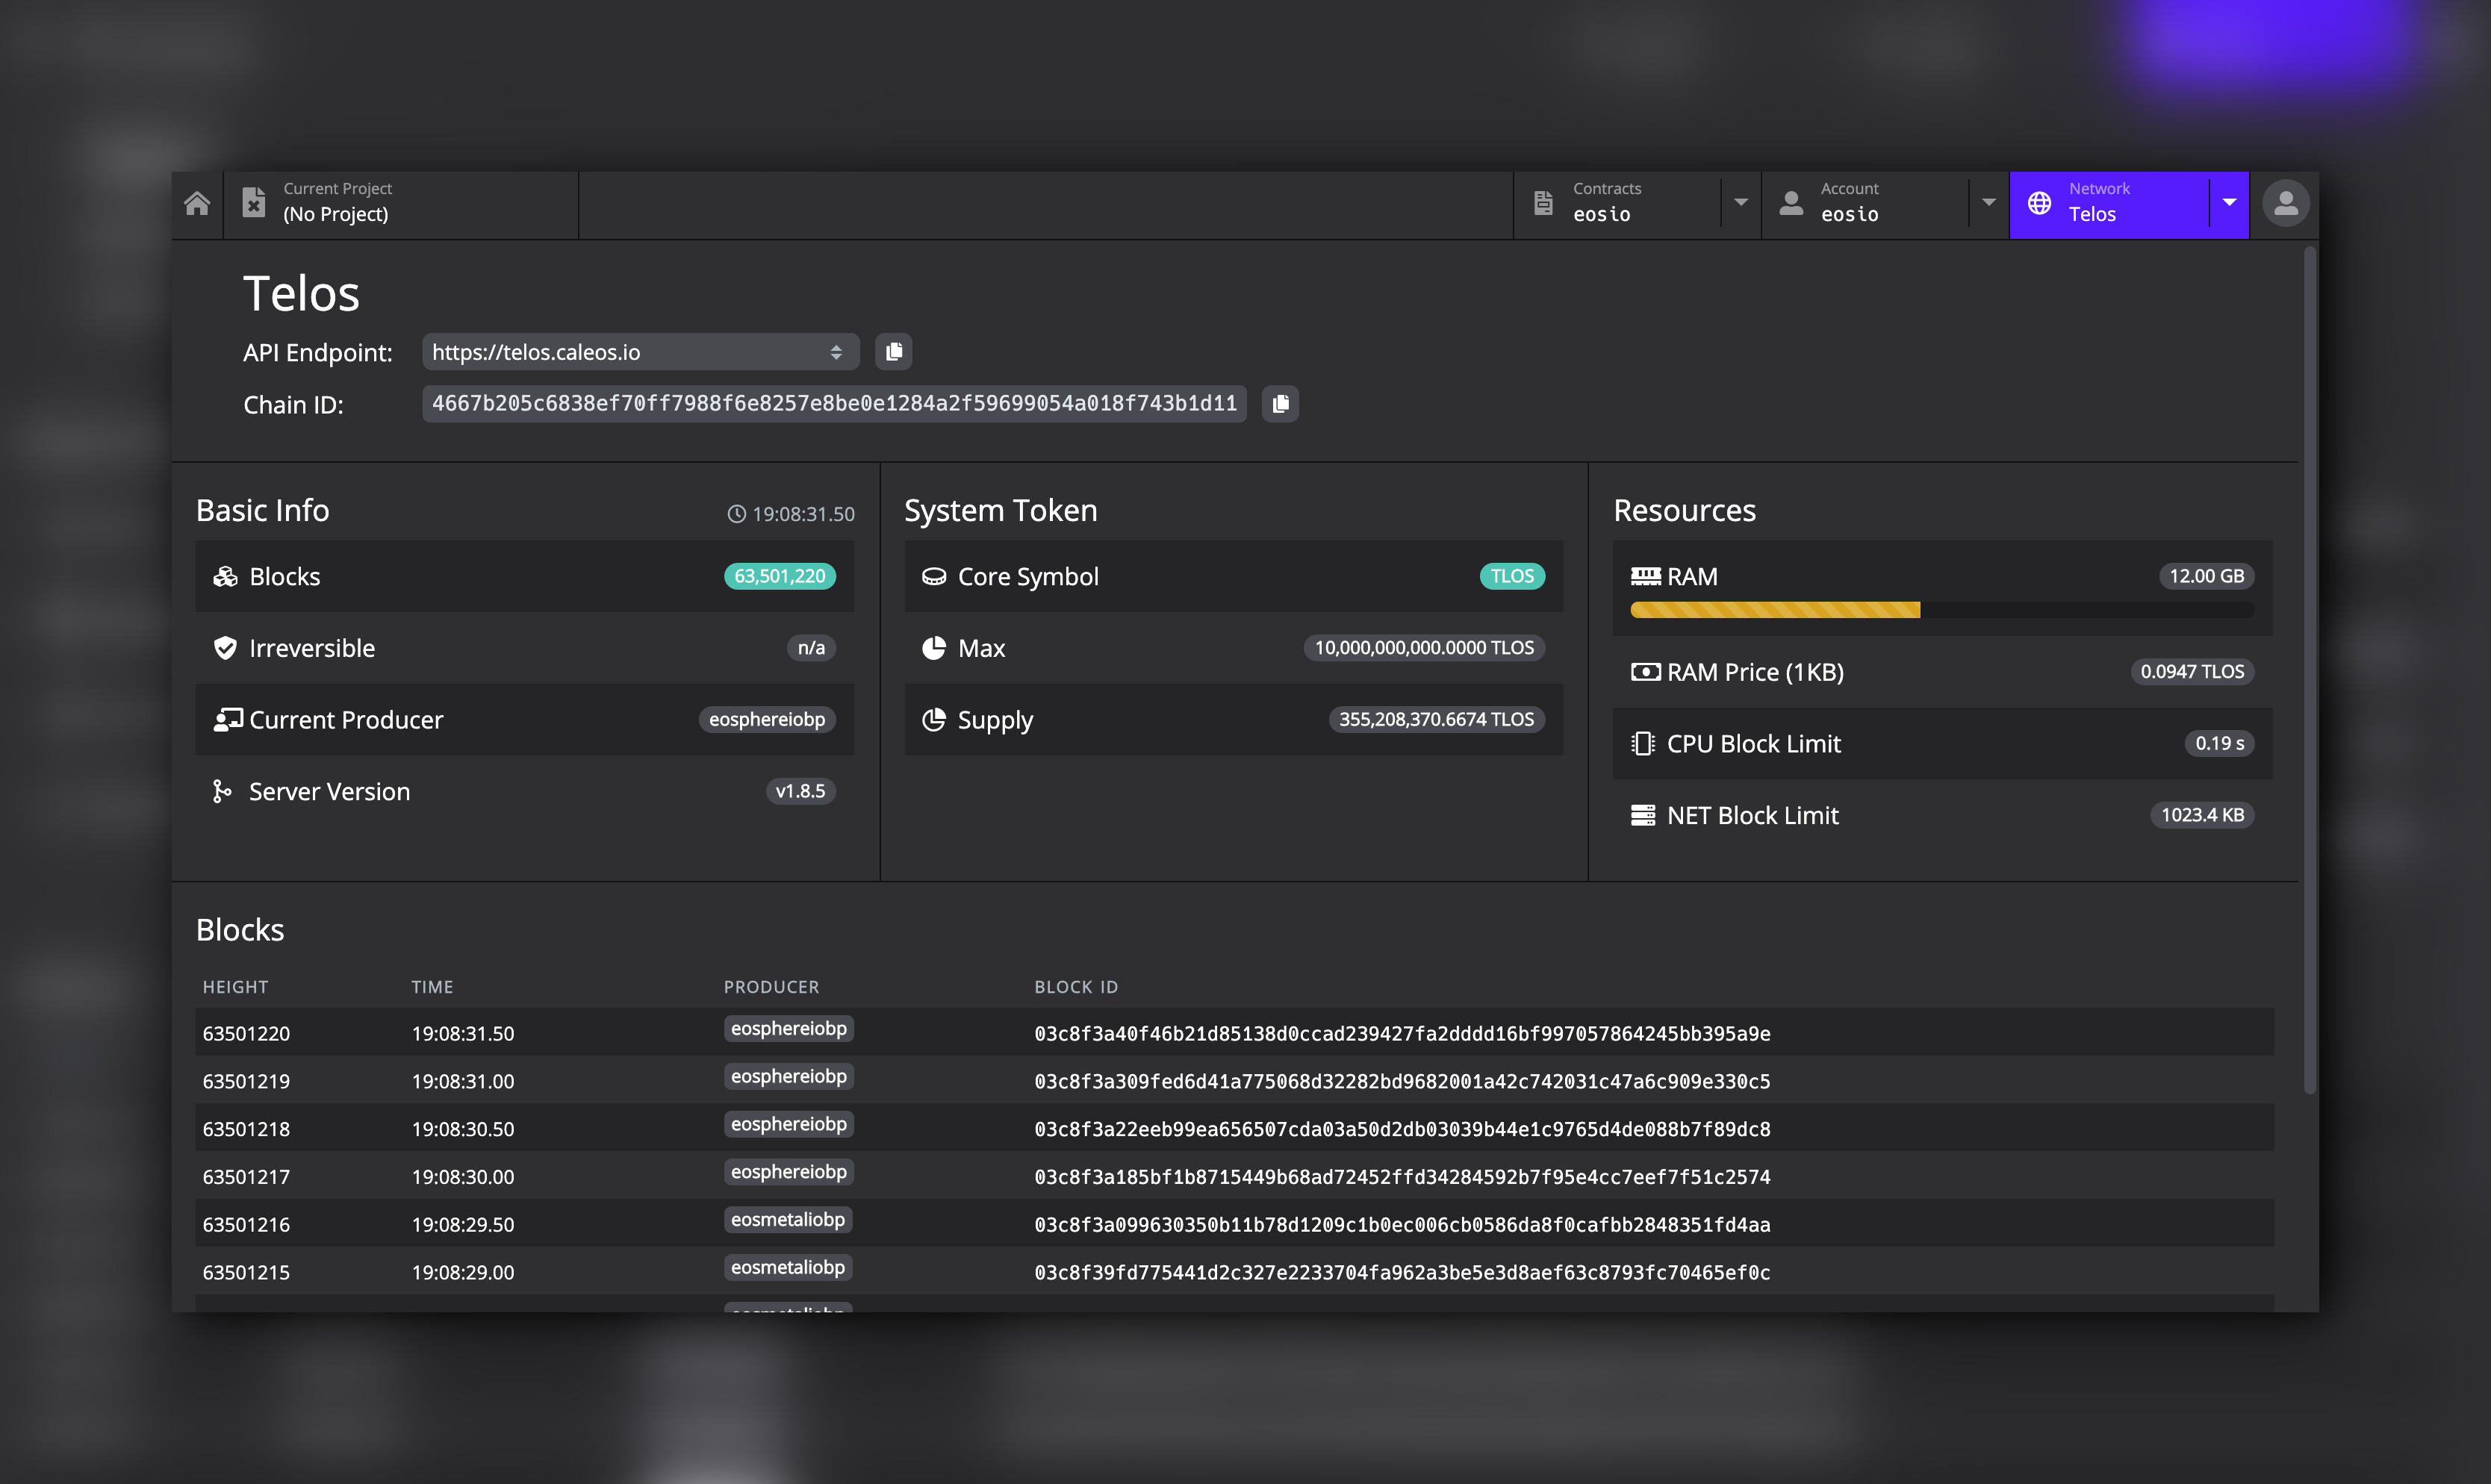Click the 10,000,000,000.0000 TLOS max value

click(1424, 648)
